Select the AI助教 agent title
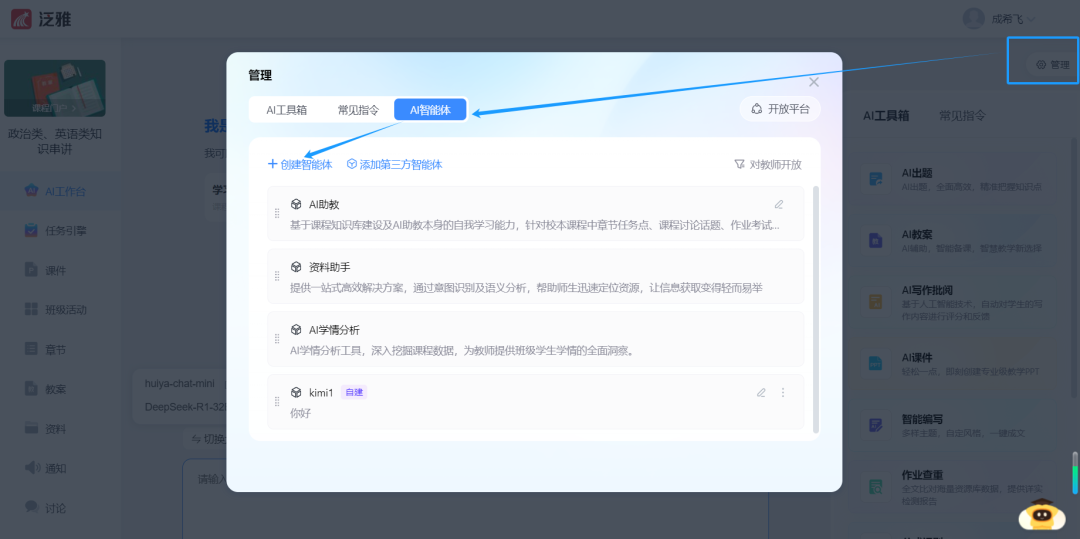 324,204
